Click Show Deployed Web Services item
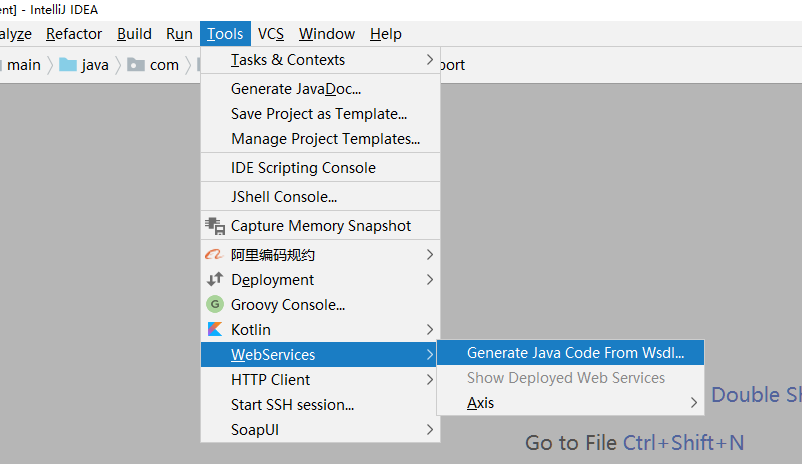Image resolution: width=802 pixels, height=464 pixels. pyautogui.click(x=570, y=378)
